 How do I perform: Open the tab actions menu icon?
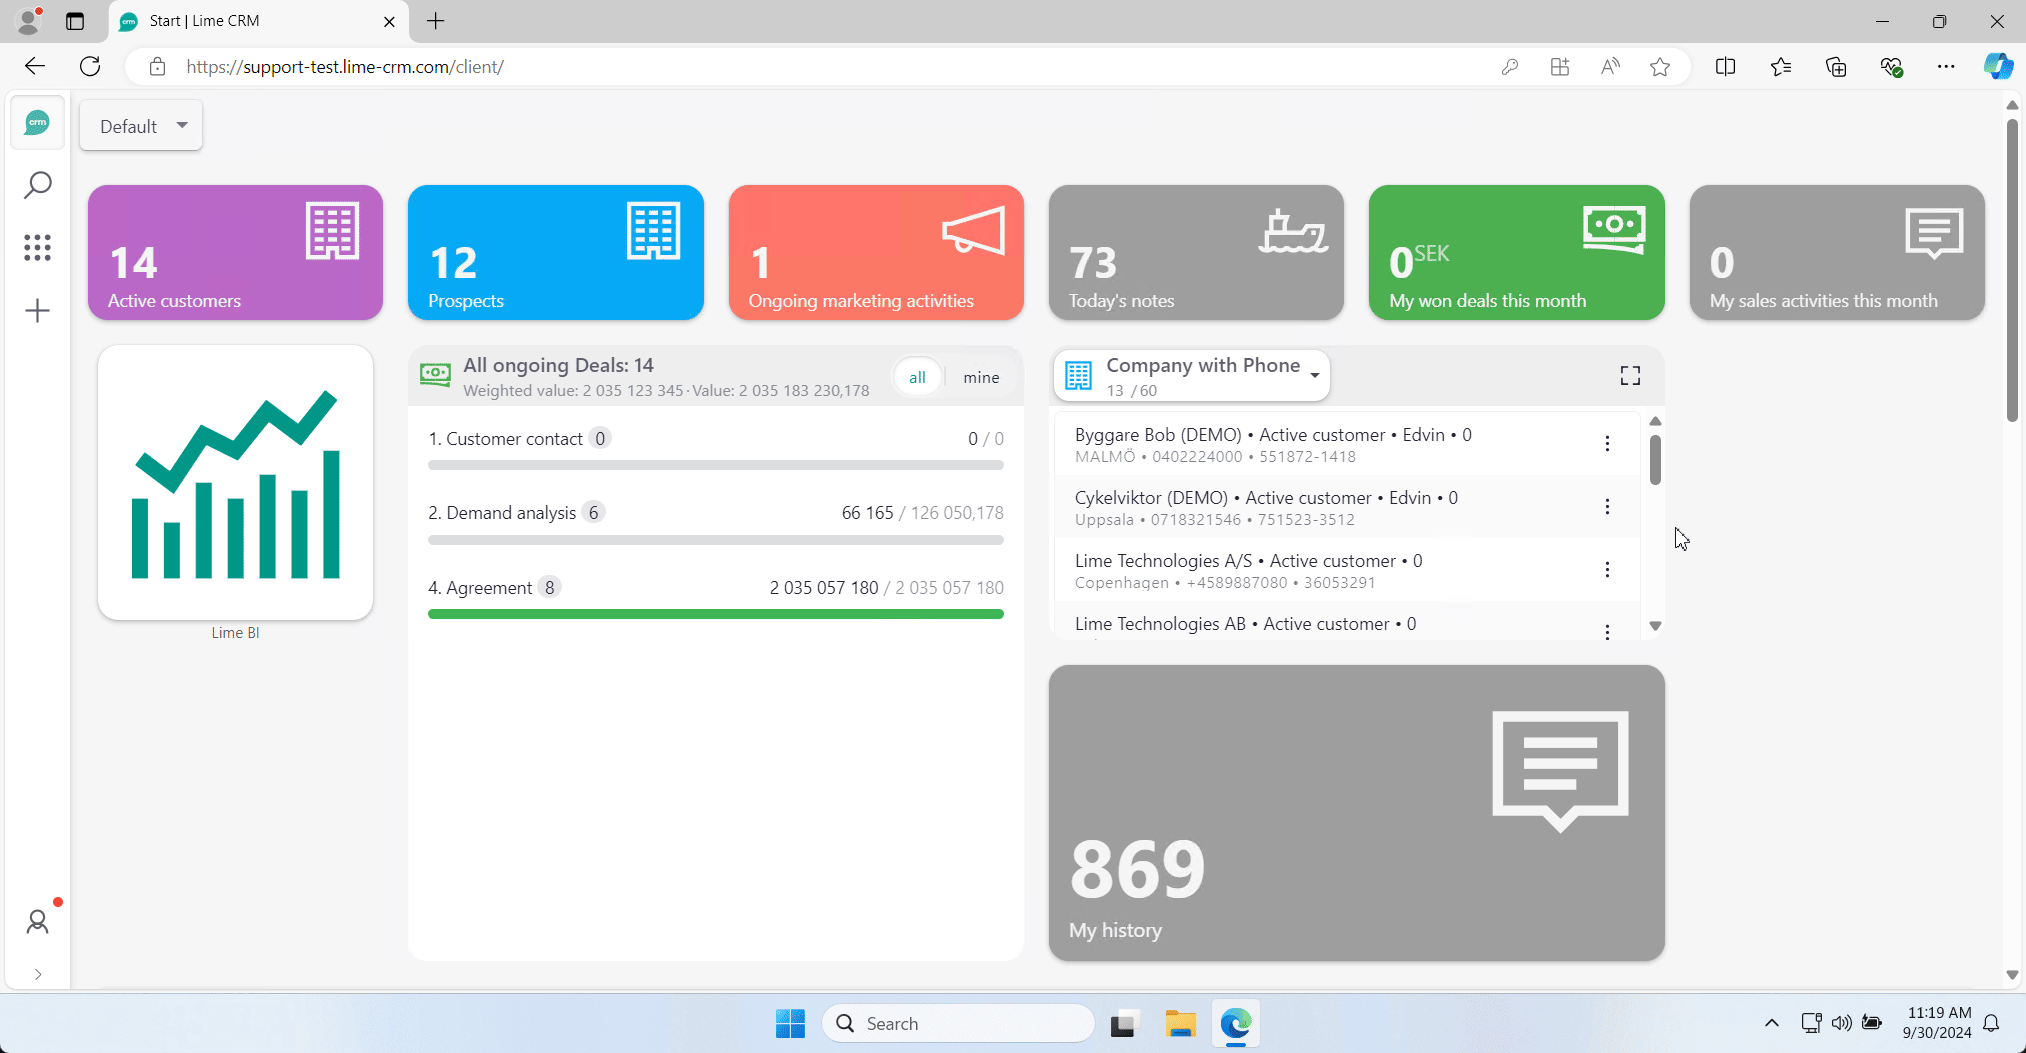click(x=75, y=21)
